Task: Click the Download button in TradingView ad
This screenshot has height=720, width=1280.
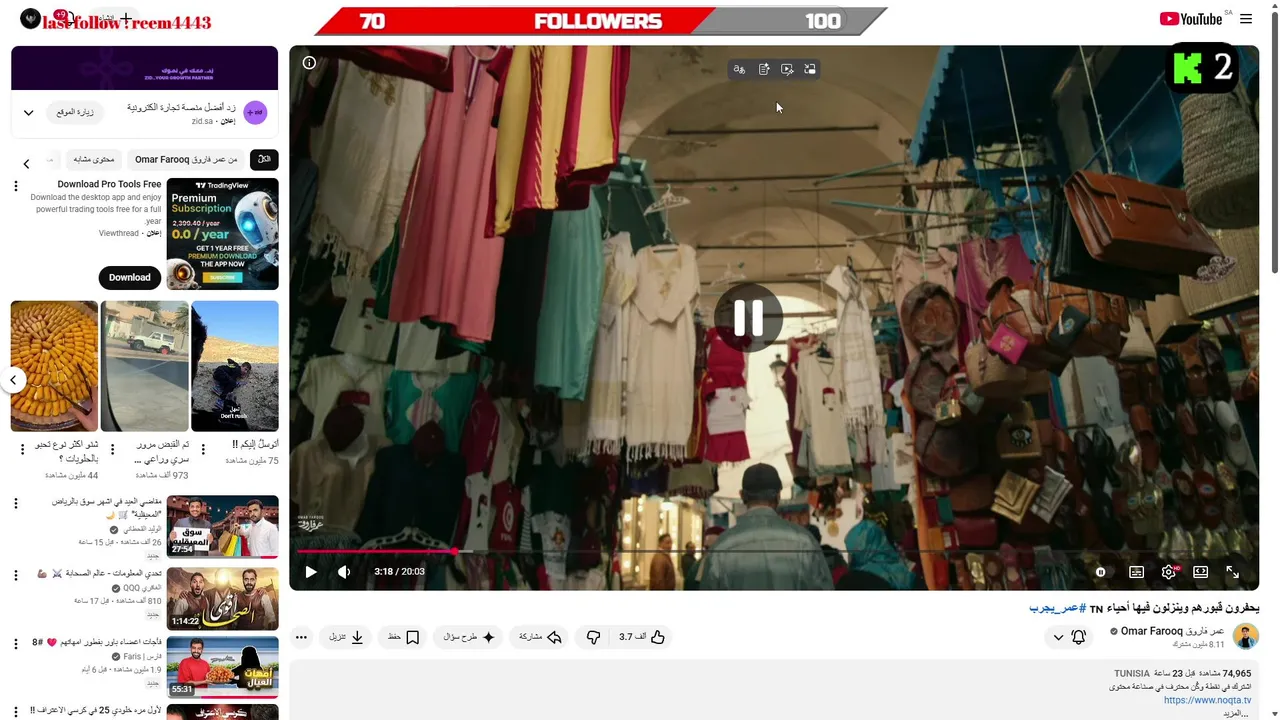Action: [x=130, y=277]
